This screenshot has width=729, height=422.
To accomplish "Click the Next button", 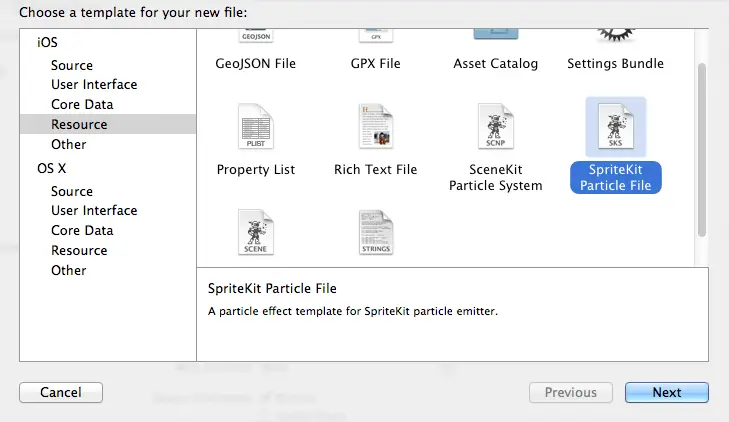I will pyautogui.click(x=666, y=393).
